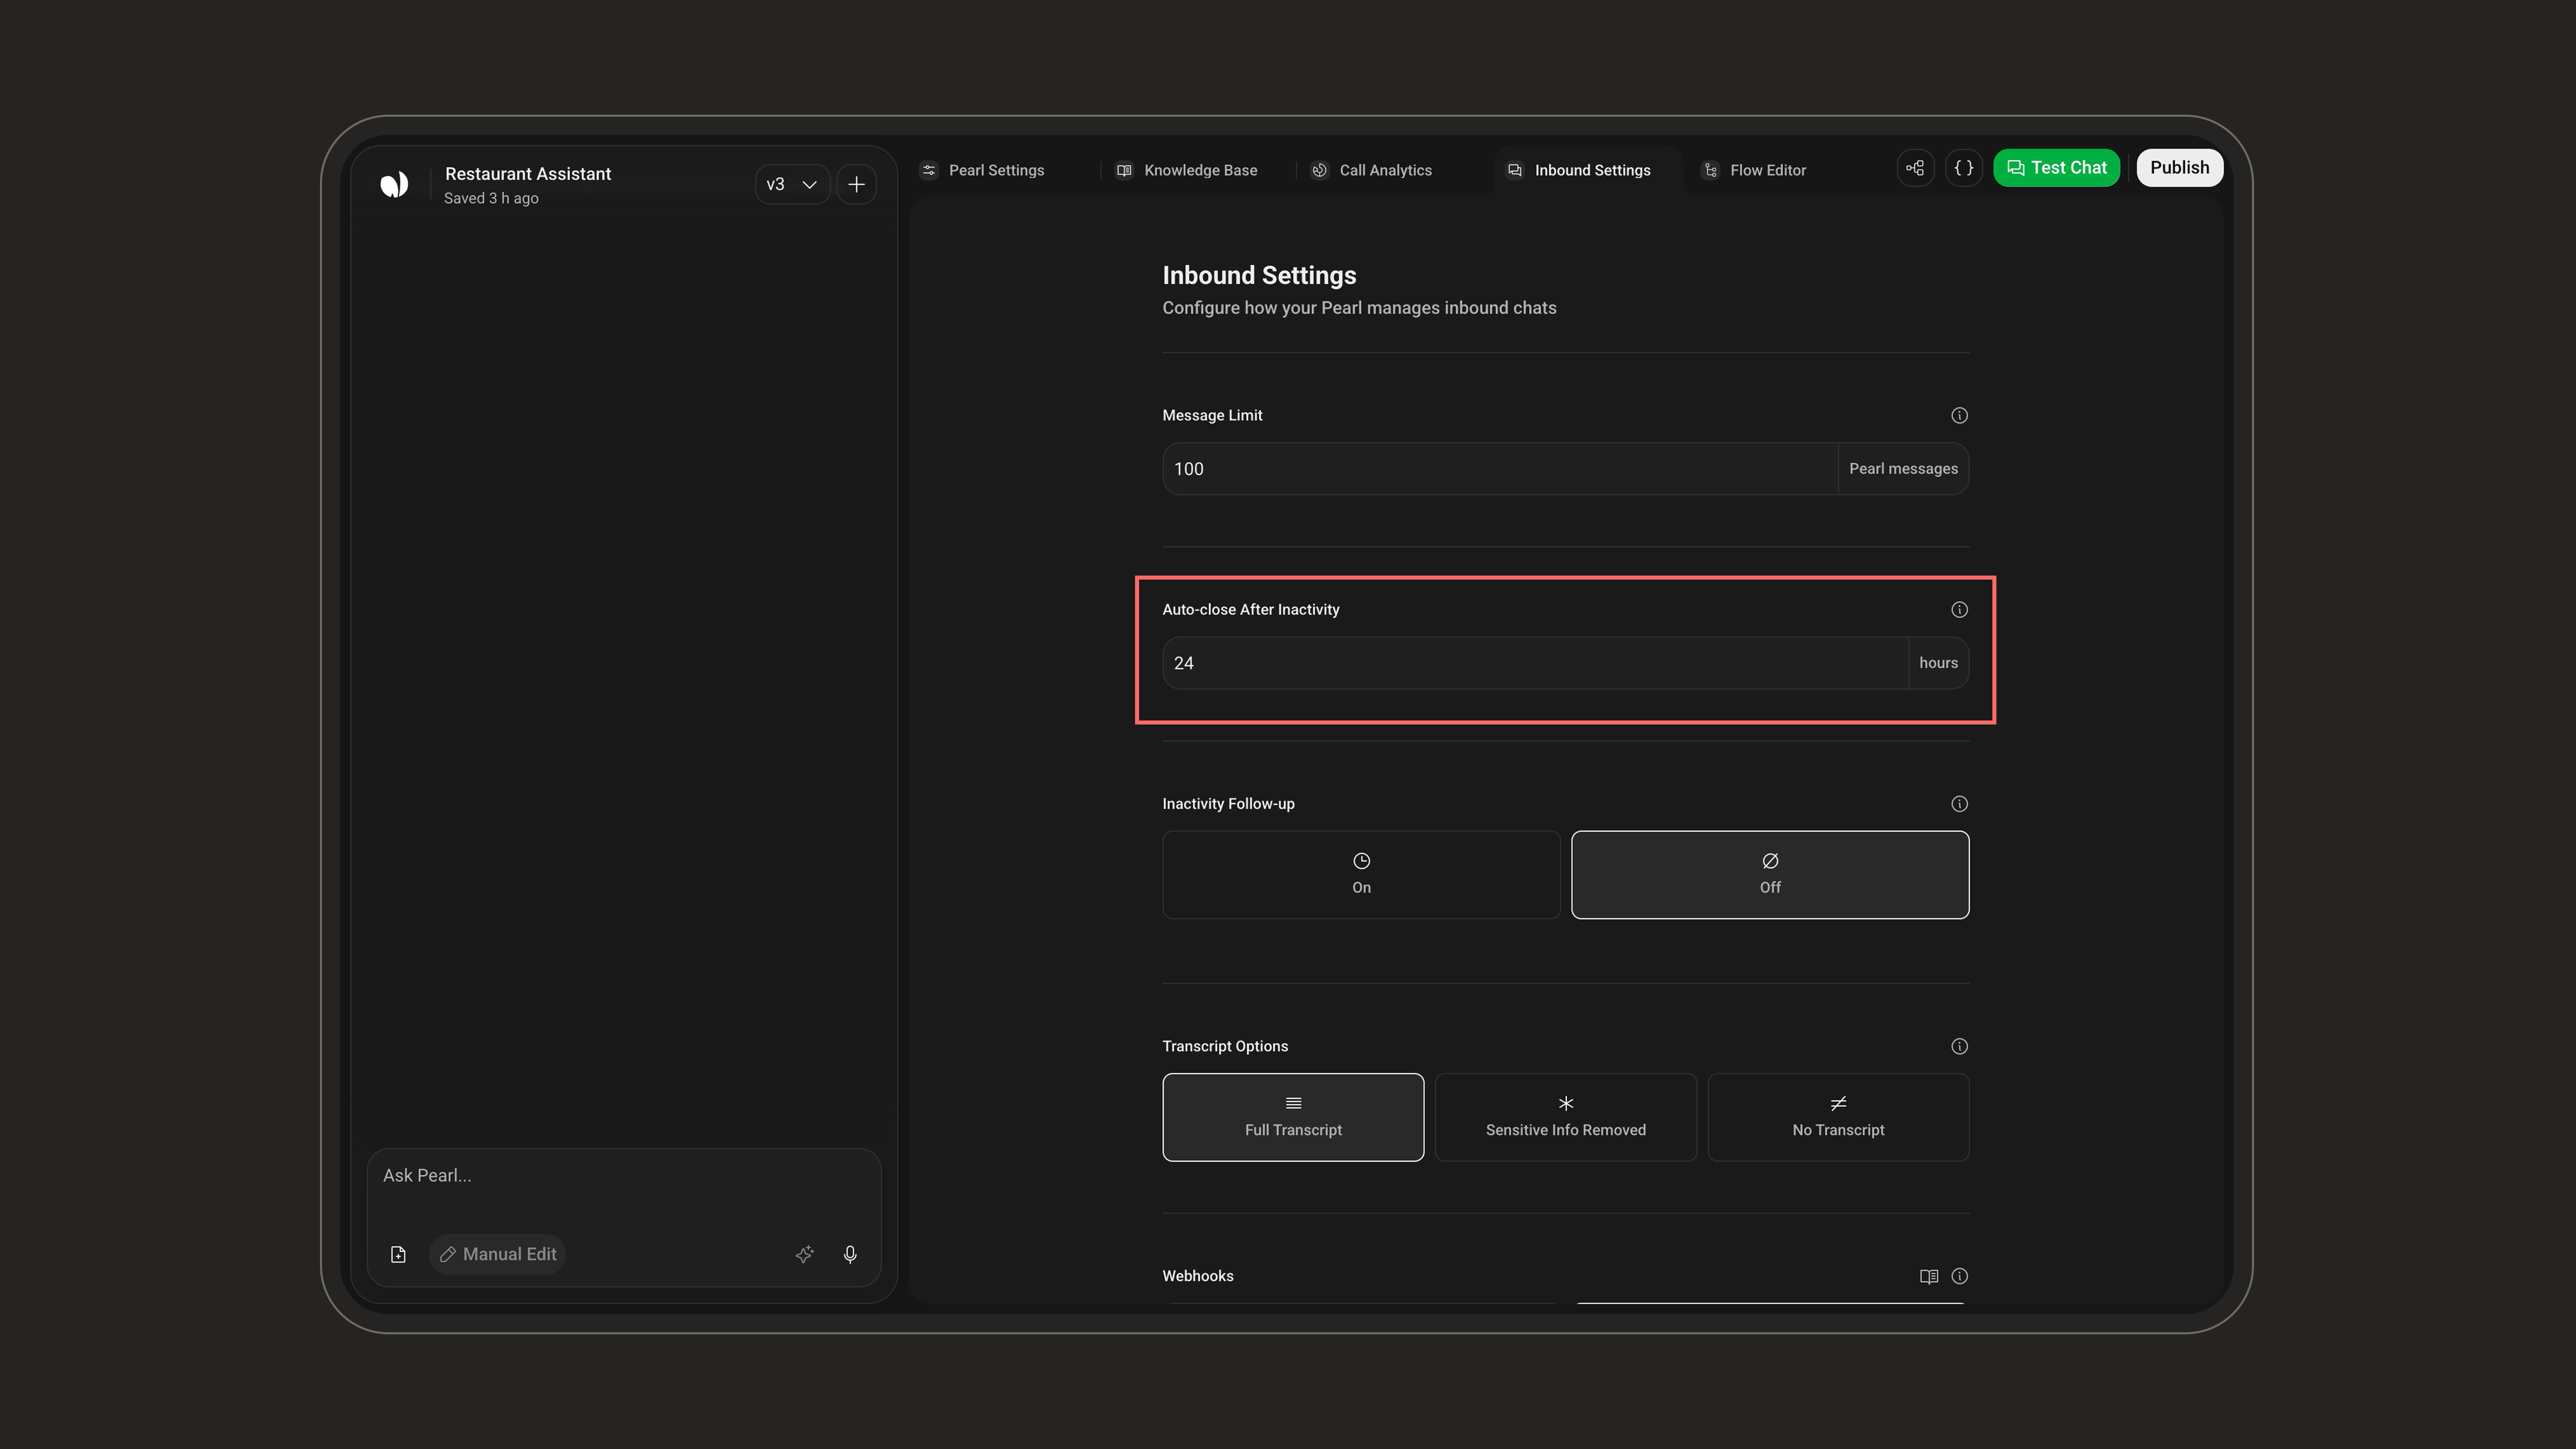The height and width of the screenshot is (1449, 2576).
Task: Set Inactivity Follow-up to Off
Action: tap(1770, 875)
